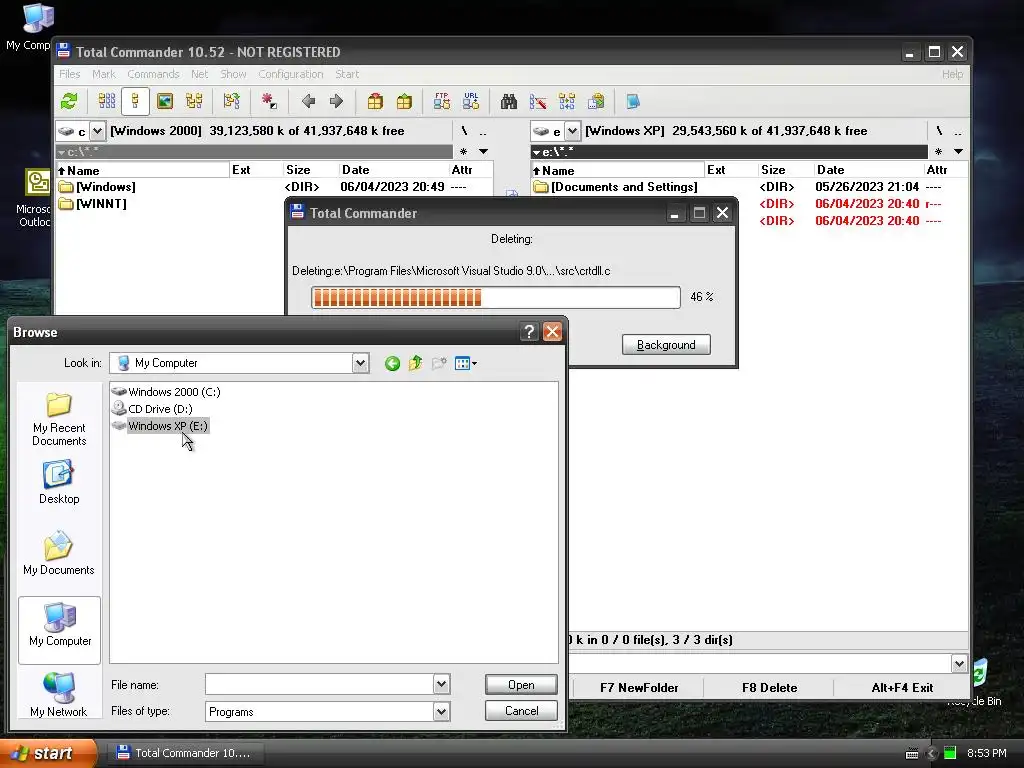Screen dimensions: 1024x768
Task: Select CD Drive (D:) in Browse list
Action: (152, 409)
